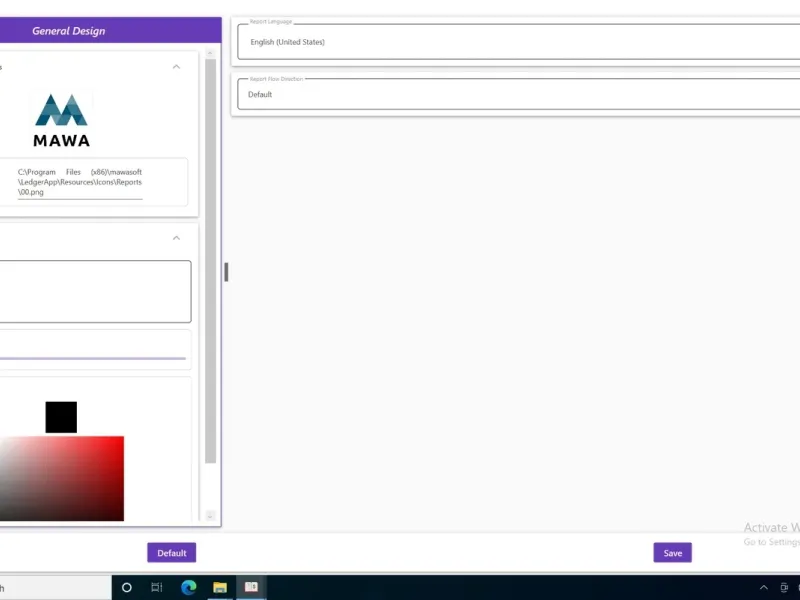
Task: Click the Cortana circle icon
Action: point(127,587)
